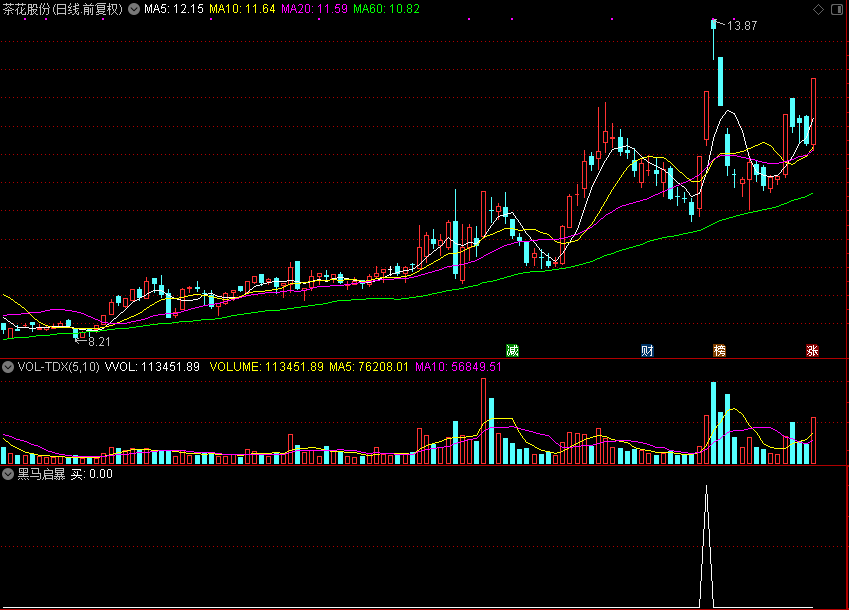Expand the 黑马启暴 indicator menu chevron
The width and height of the screenshot is (849, 610).
click(x=8, y=474)
